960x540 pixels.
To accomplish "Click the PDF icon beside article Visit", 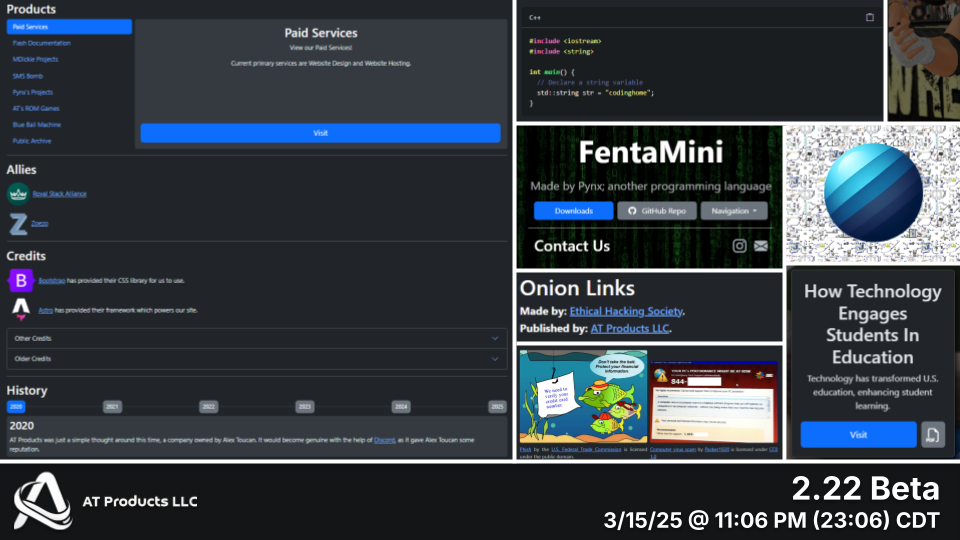I will coord(932,435).
